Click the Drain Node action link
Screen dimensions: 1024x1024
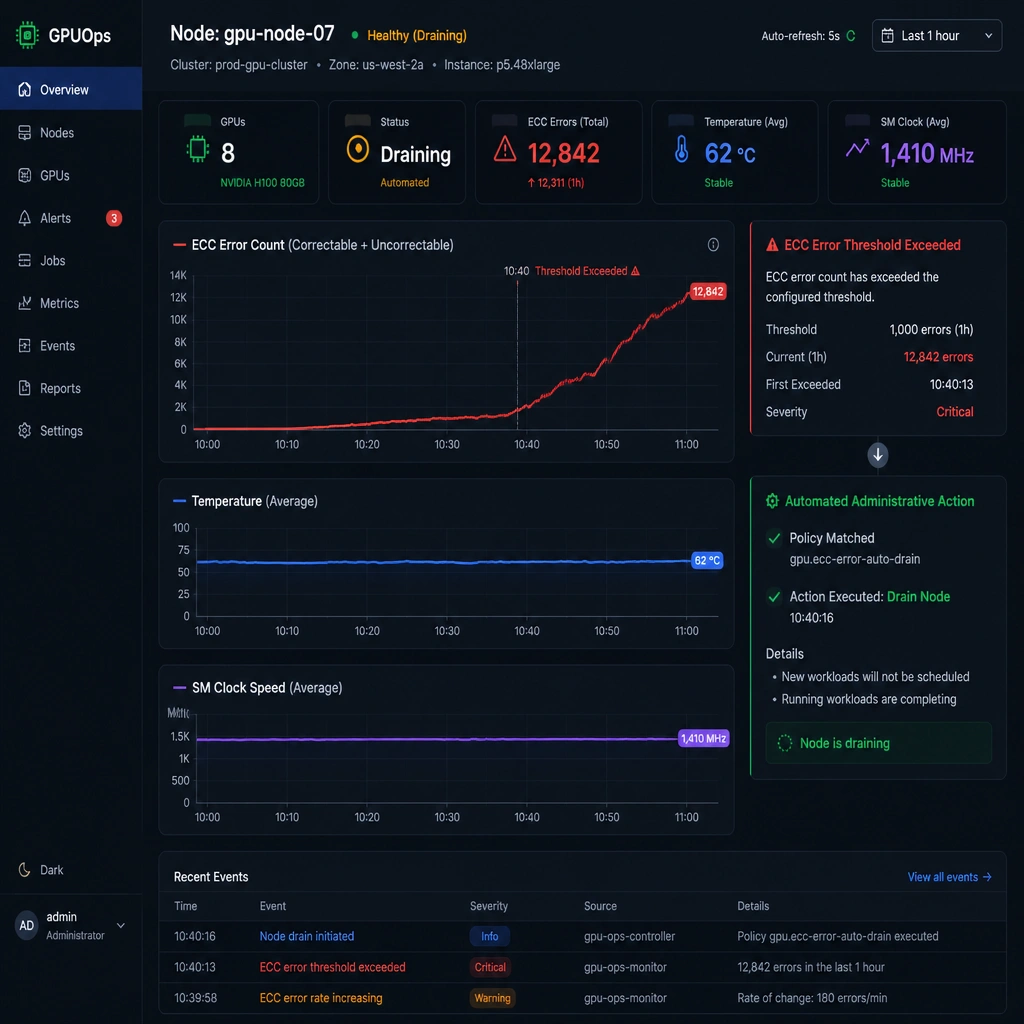coord(918,596)
